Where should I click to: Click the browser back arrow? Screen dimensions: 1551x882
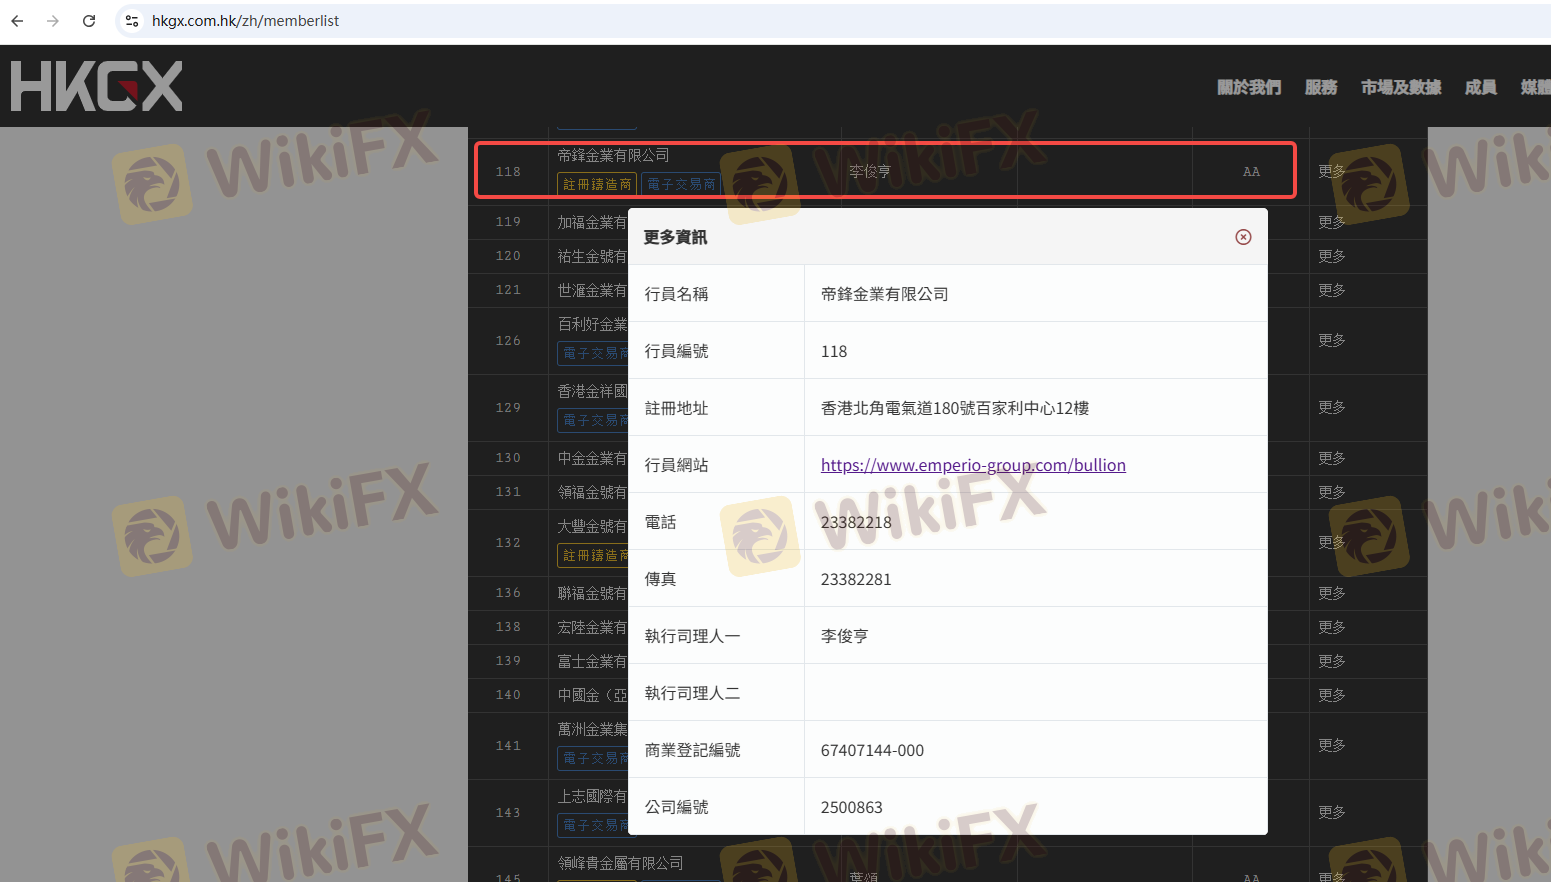coord(17,21)
